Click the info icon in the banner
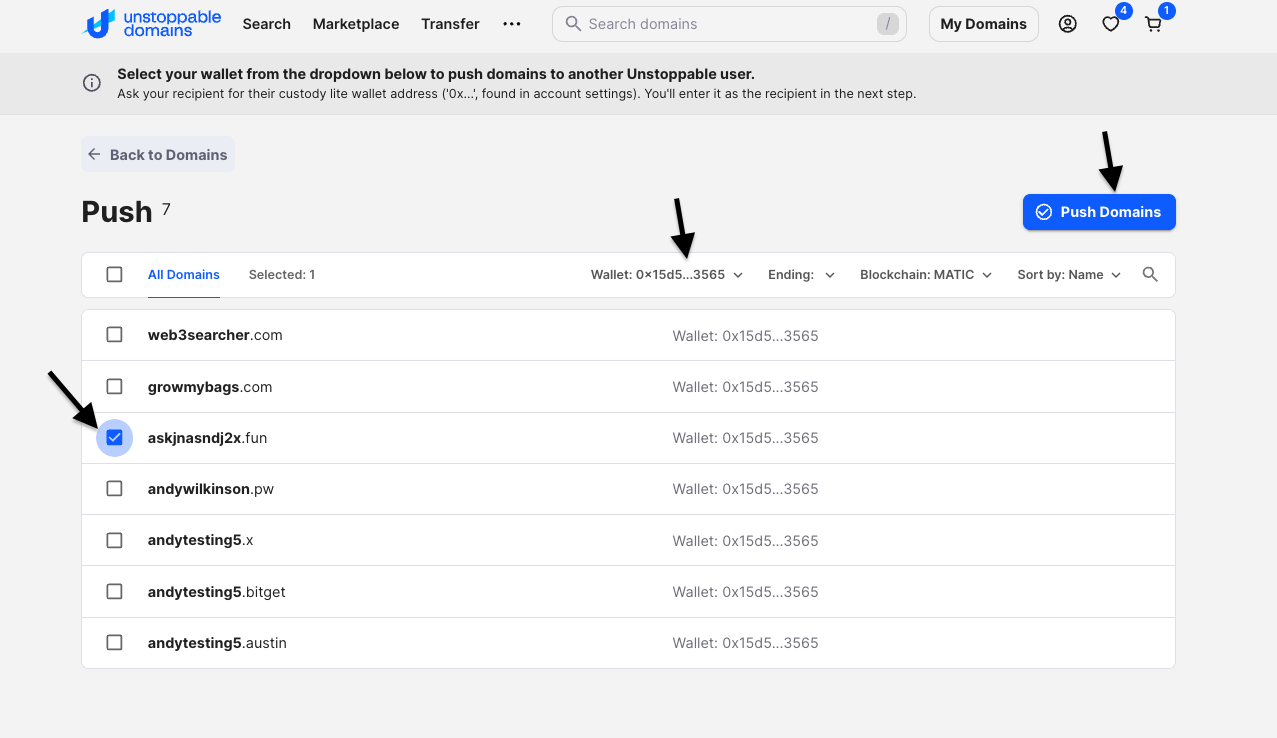1277x738 pixels. 92,83
